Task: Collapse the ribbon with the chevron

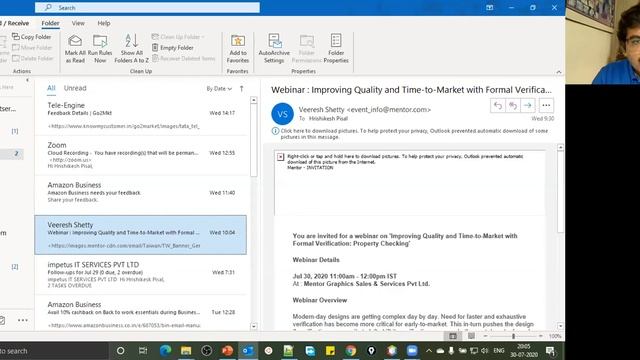Action: (559, 72)
